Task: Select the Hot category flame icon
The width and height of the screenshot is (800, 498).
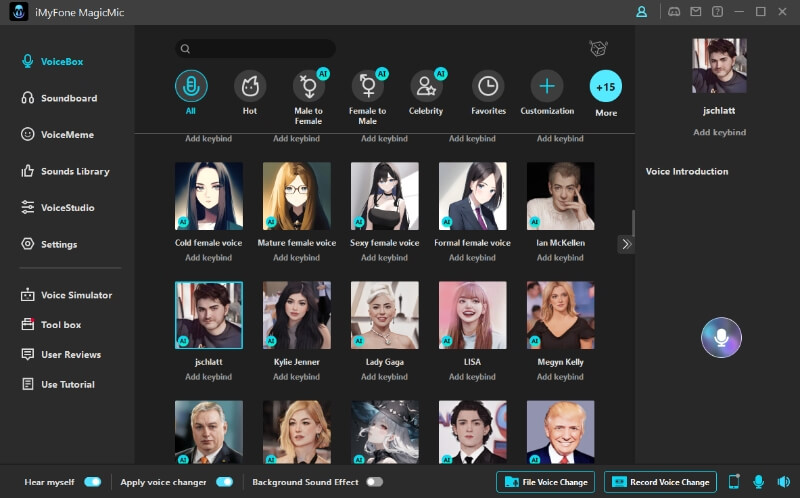Action: 250,86
